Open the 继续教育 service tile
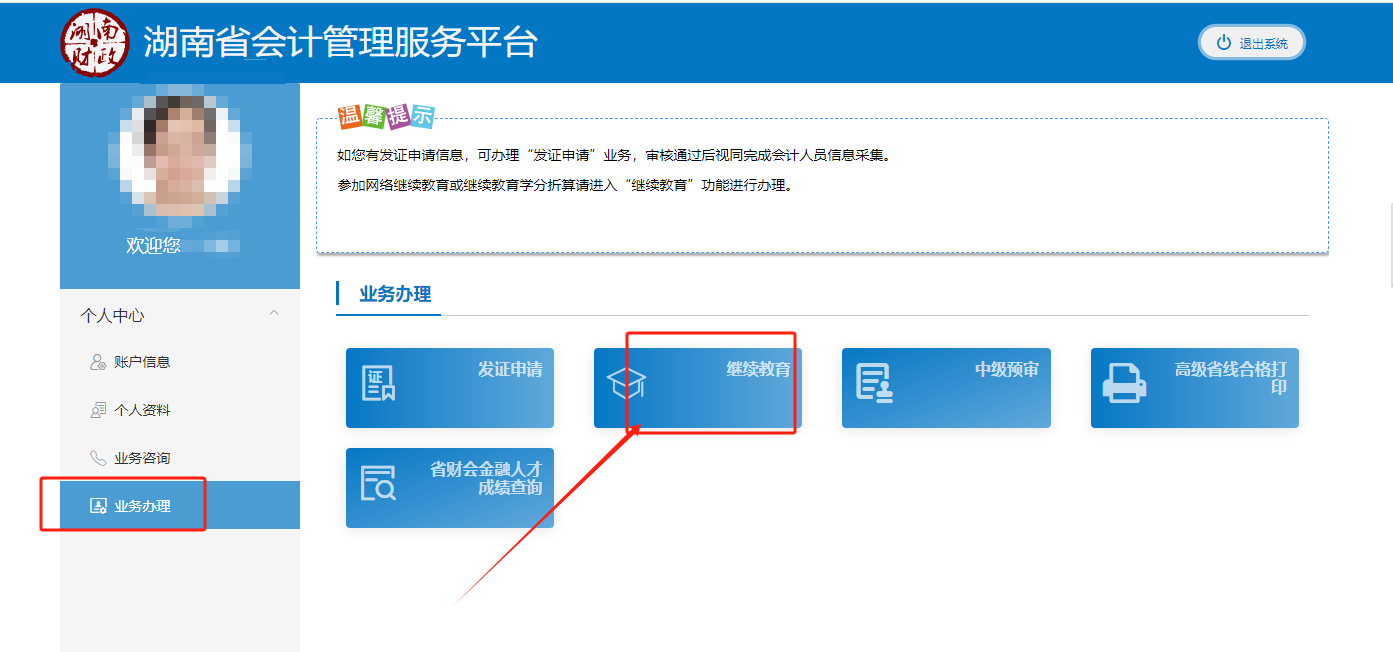Viewport: 1393px width, 652px height. [697, 388]
